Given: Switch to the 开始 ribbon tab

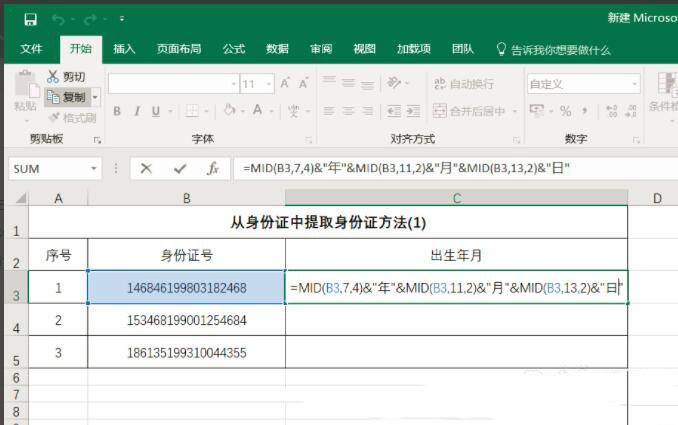Looking at the screenshot, I should coord(81,48).
